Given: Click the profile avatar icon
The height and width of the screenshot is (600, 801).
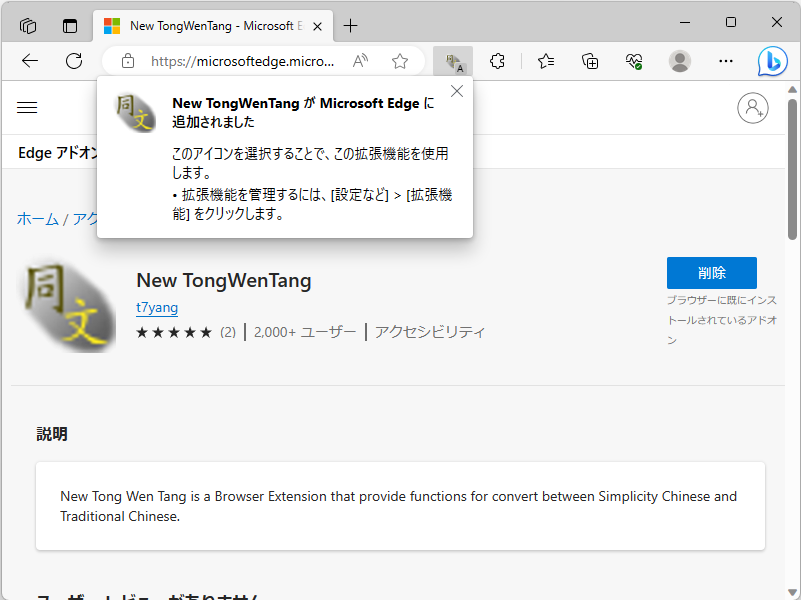Looking at the screenshot, I should click(x=679, y=61).
